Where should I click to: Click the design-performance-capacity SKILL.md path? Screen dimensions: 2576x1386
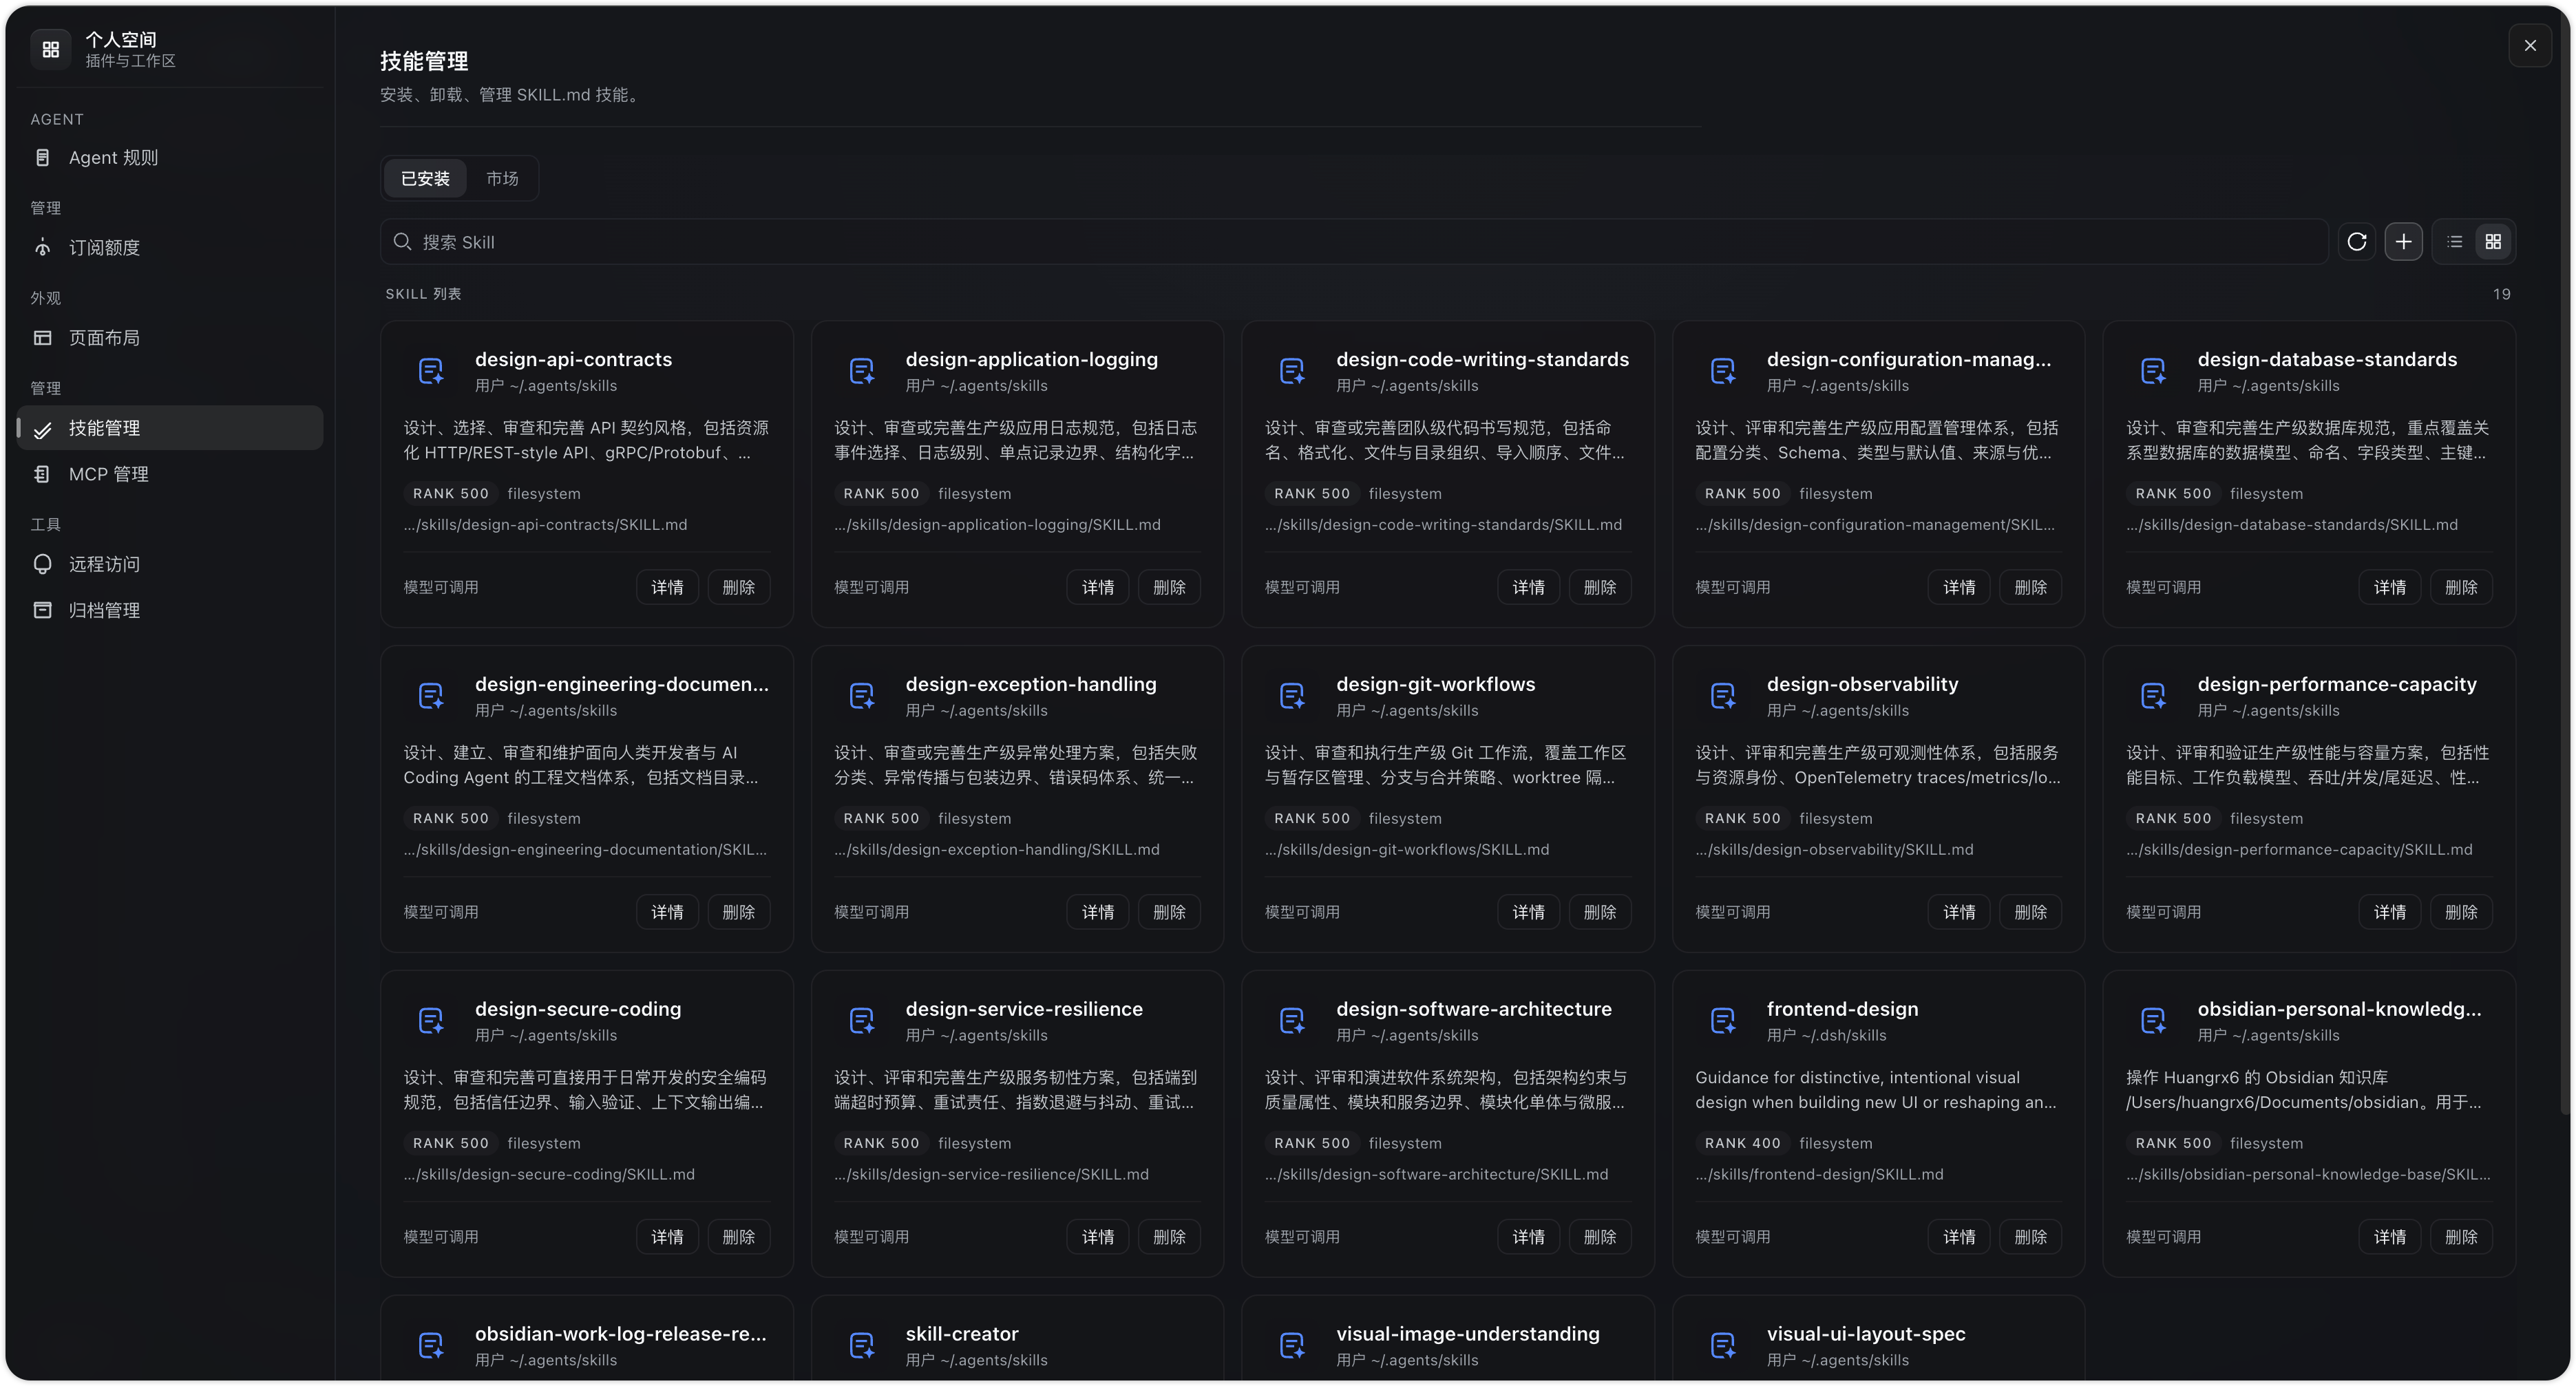pos(2299,850)
